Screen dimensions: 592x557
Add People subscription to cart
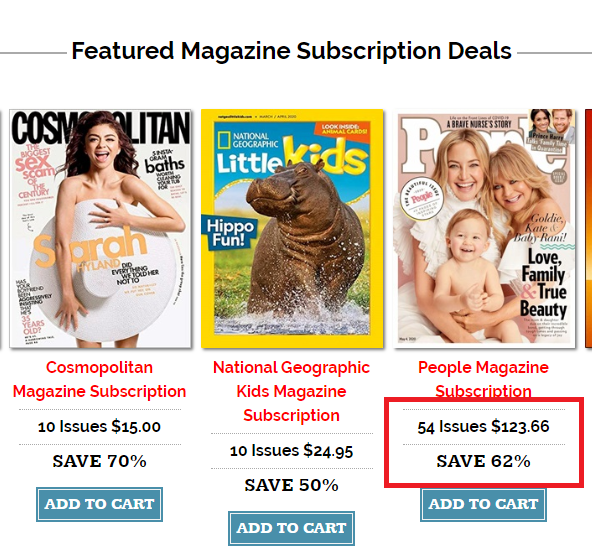click(483, 504)
